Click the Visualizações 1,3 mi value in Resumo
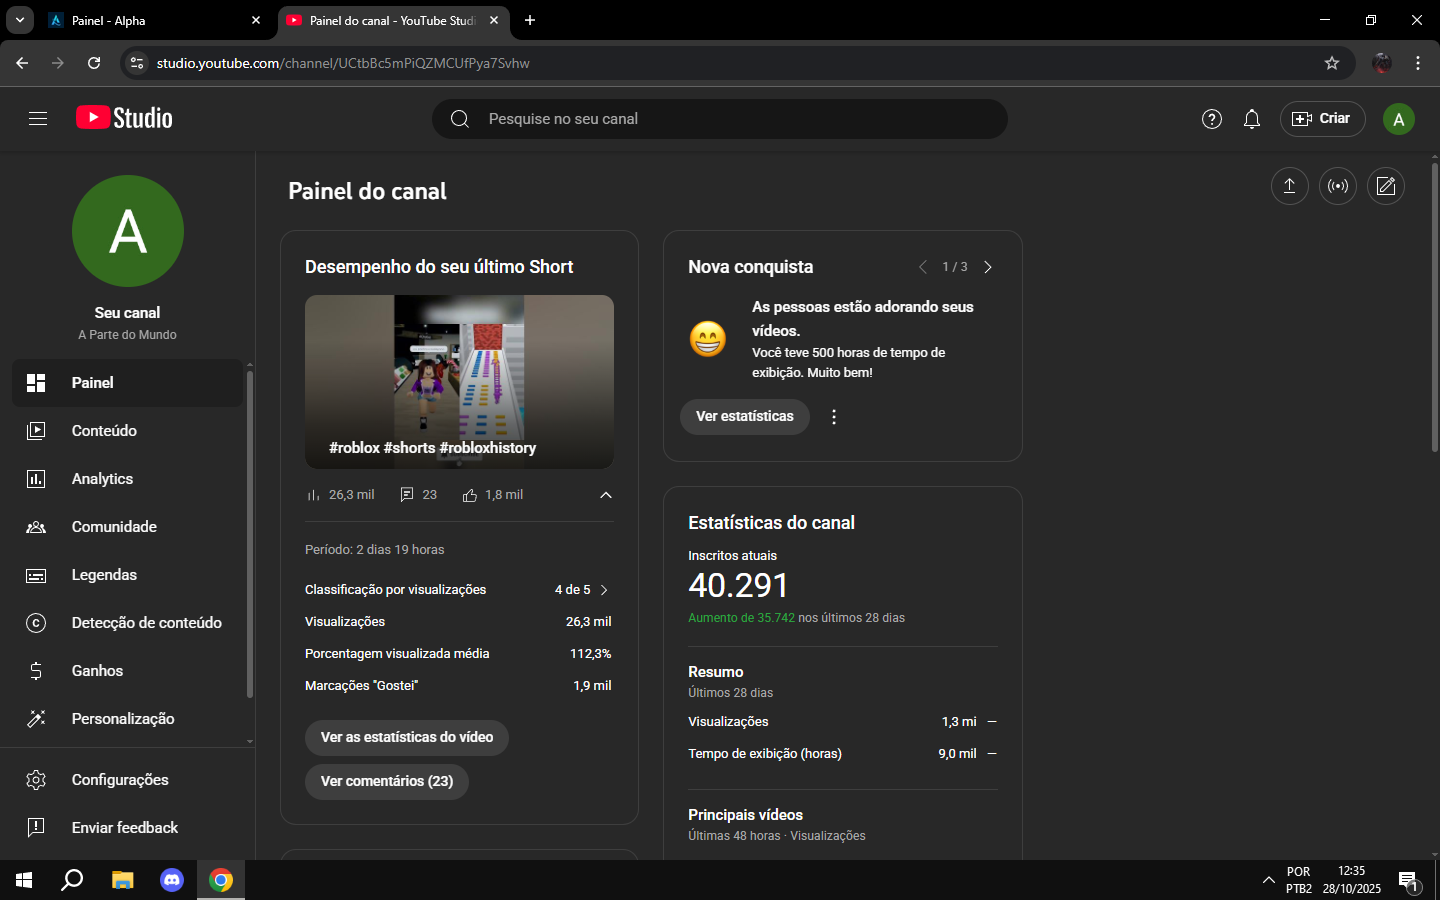 tap(959, 722)
